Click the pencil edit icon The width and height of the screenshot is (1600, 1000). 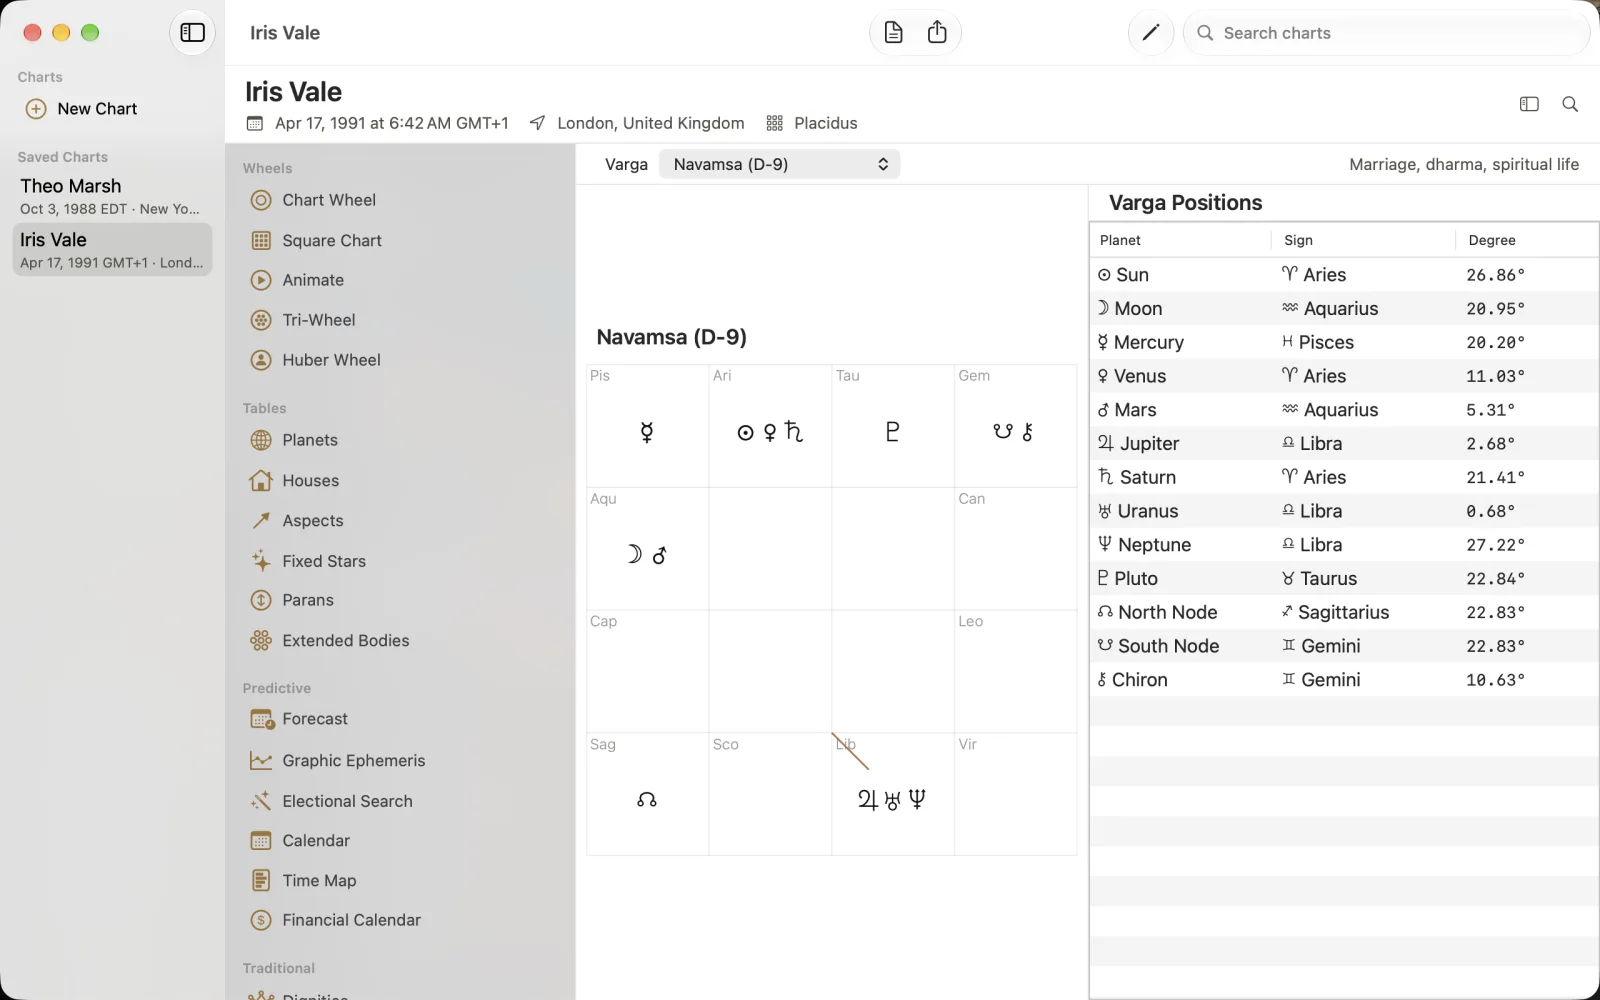1150,33
